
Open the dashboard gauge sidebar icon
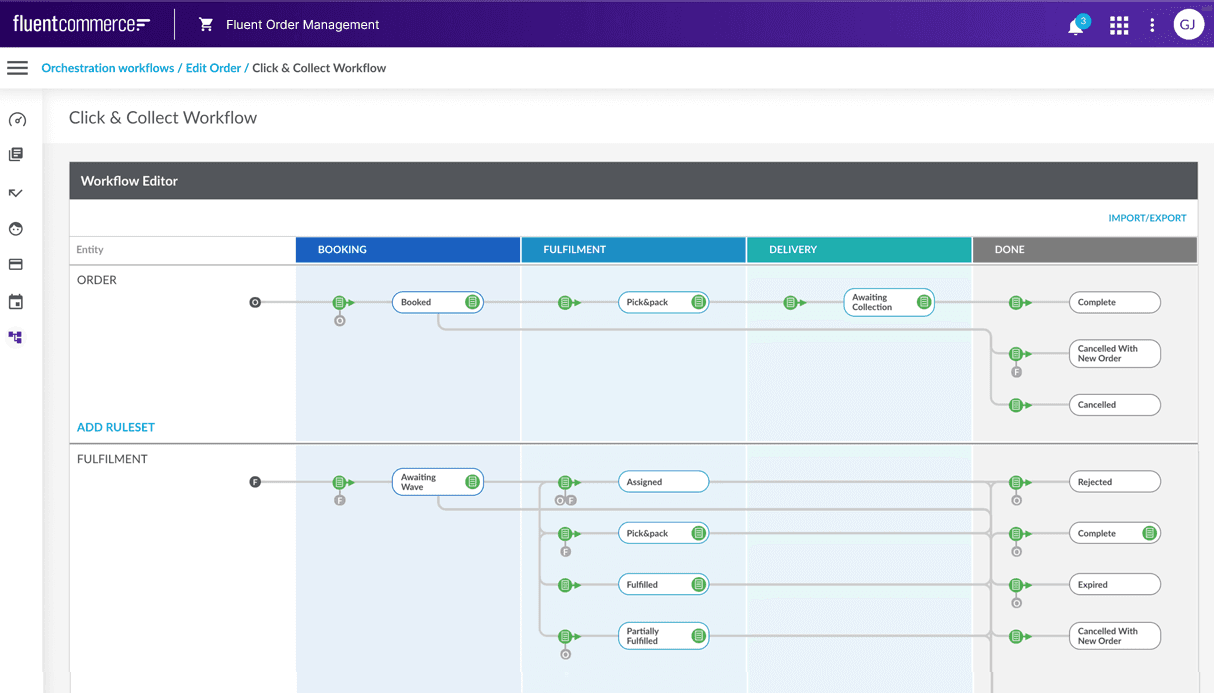coord(17,120)
